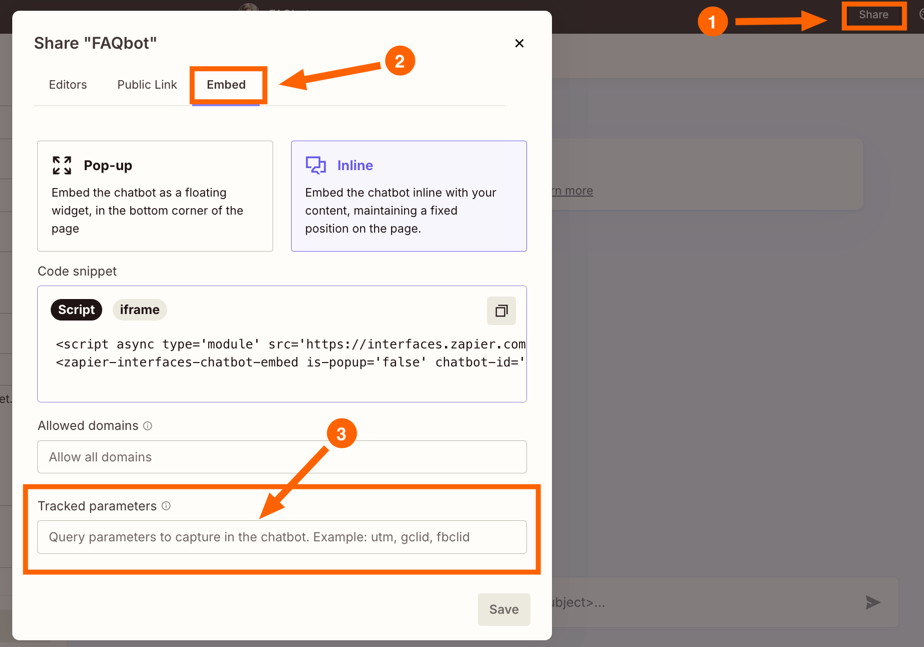Click inside the code snippet text

290,353
